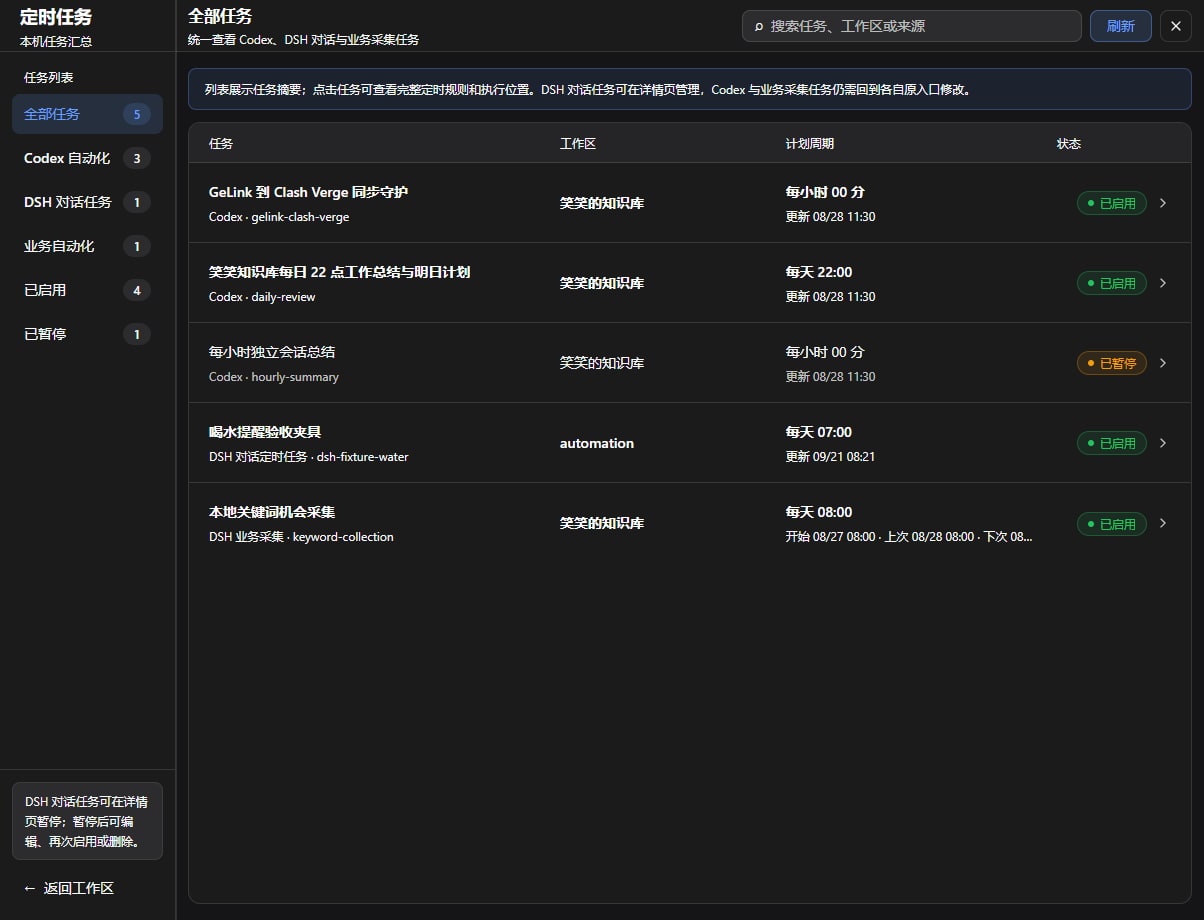1204x920 pixels.
Task: Click the 更新 09/21 08:21 timestamp
Action: 831,457
